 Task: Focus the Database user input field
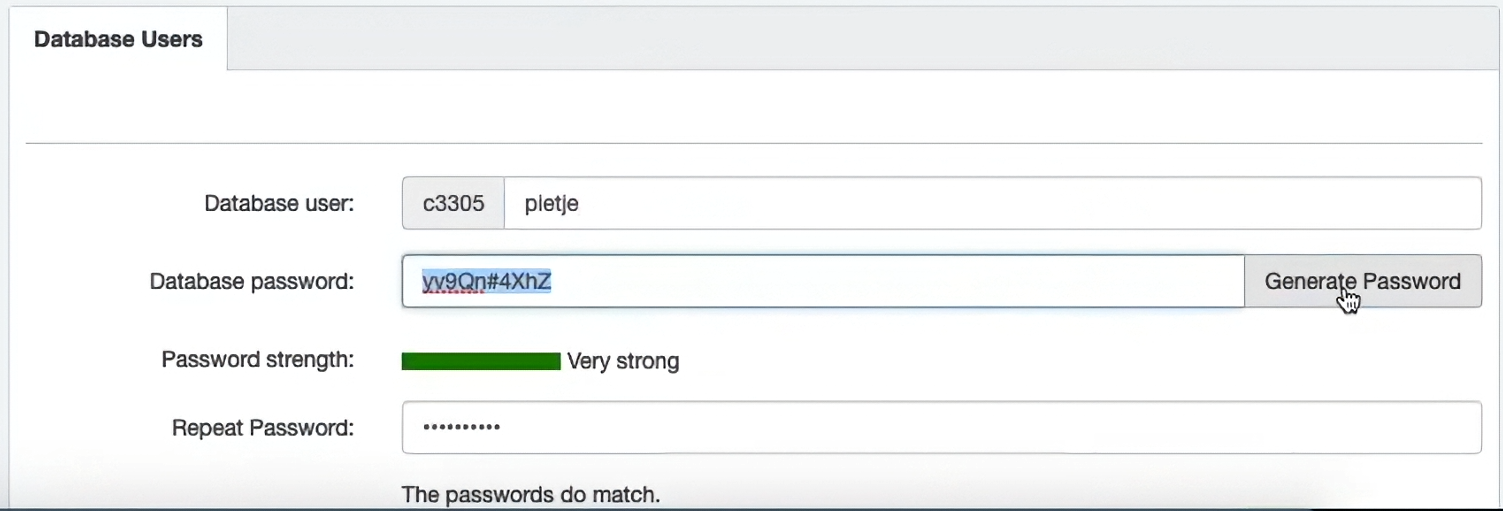990,204
